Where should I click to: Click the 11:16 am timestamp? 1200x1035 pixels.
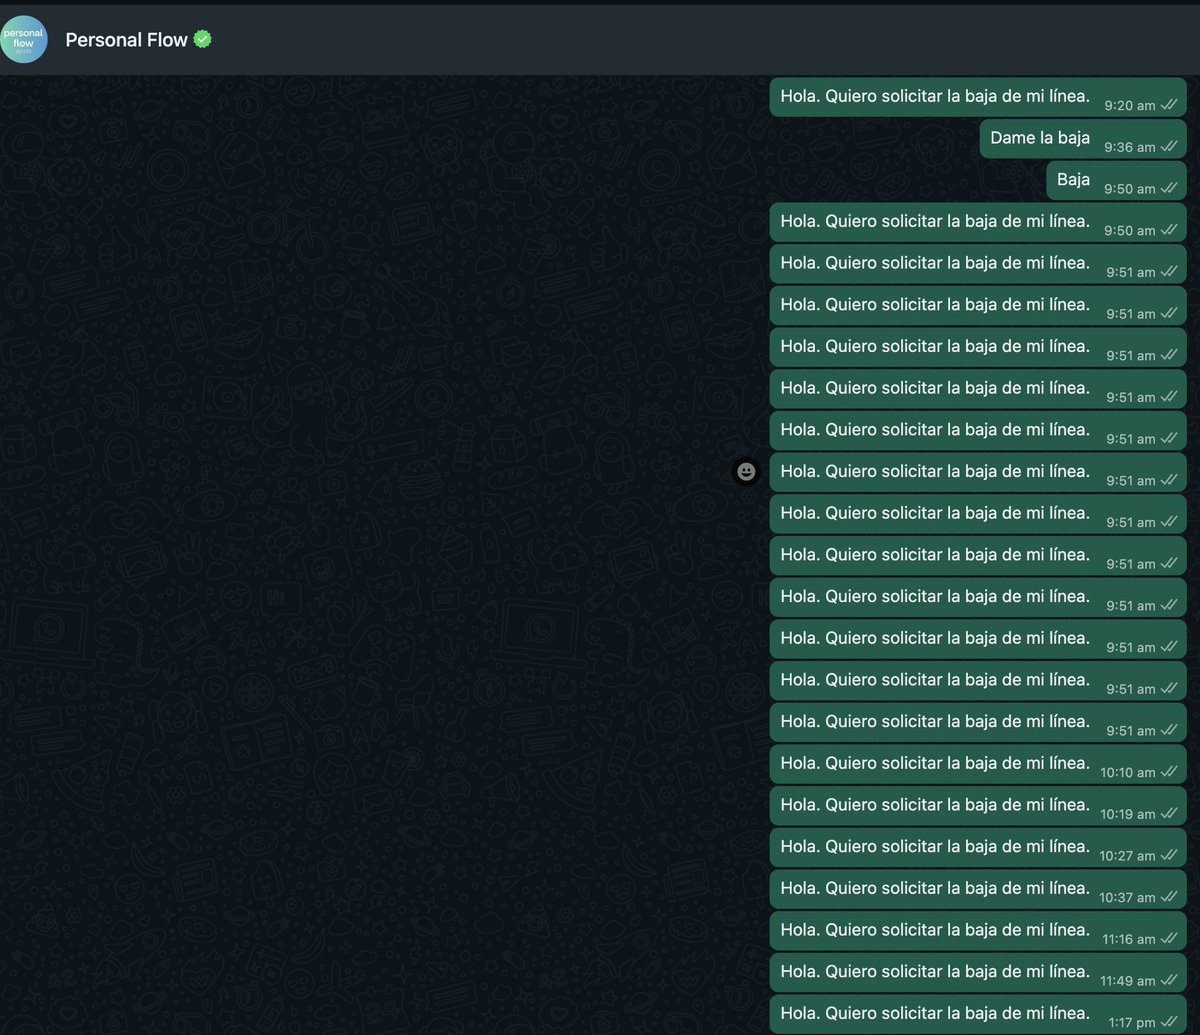[x=1129, y=940]
